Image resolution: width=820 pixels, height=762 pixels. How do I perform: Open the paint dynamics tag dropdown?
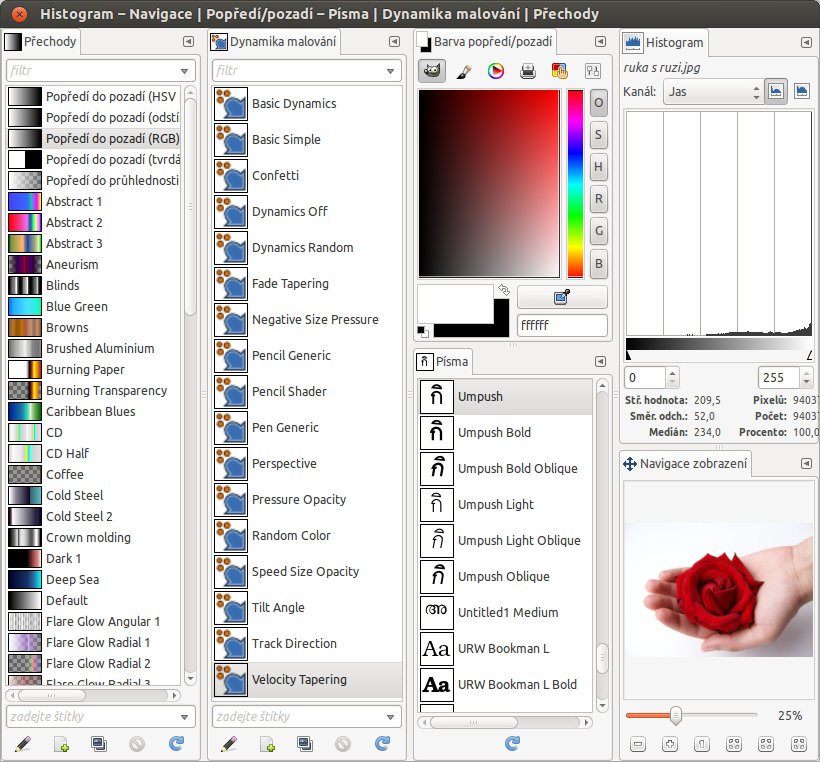[x=391, y=717]
